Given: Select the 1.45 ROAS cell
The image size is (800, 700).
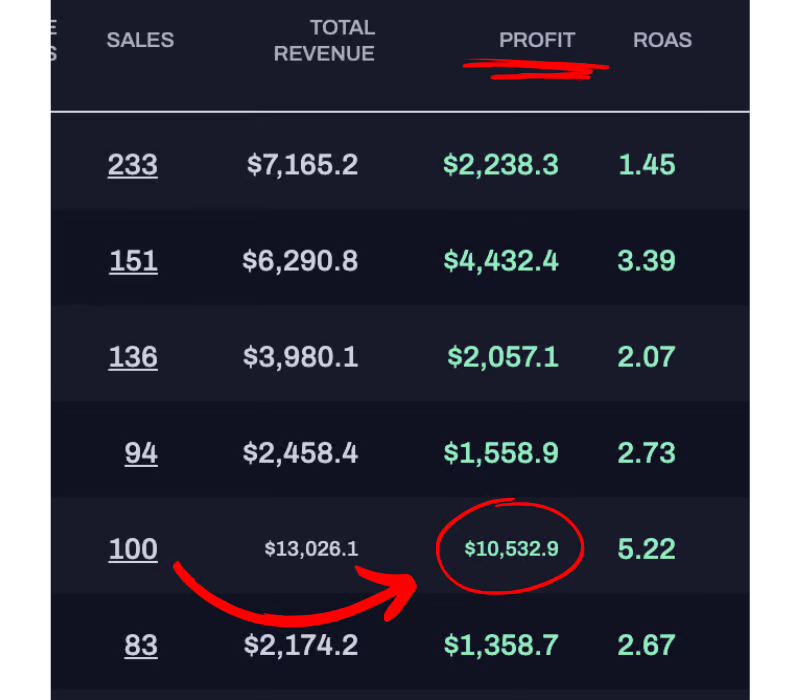Looking at the screenshot, I should tap(646, 164).
